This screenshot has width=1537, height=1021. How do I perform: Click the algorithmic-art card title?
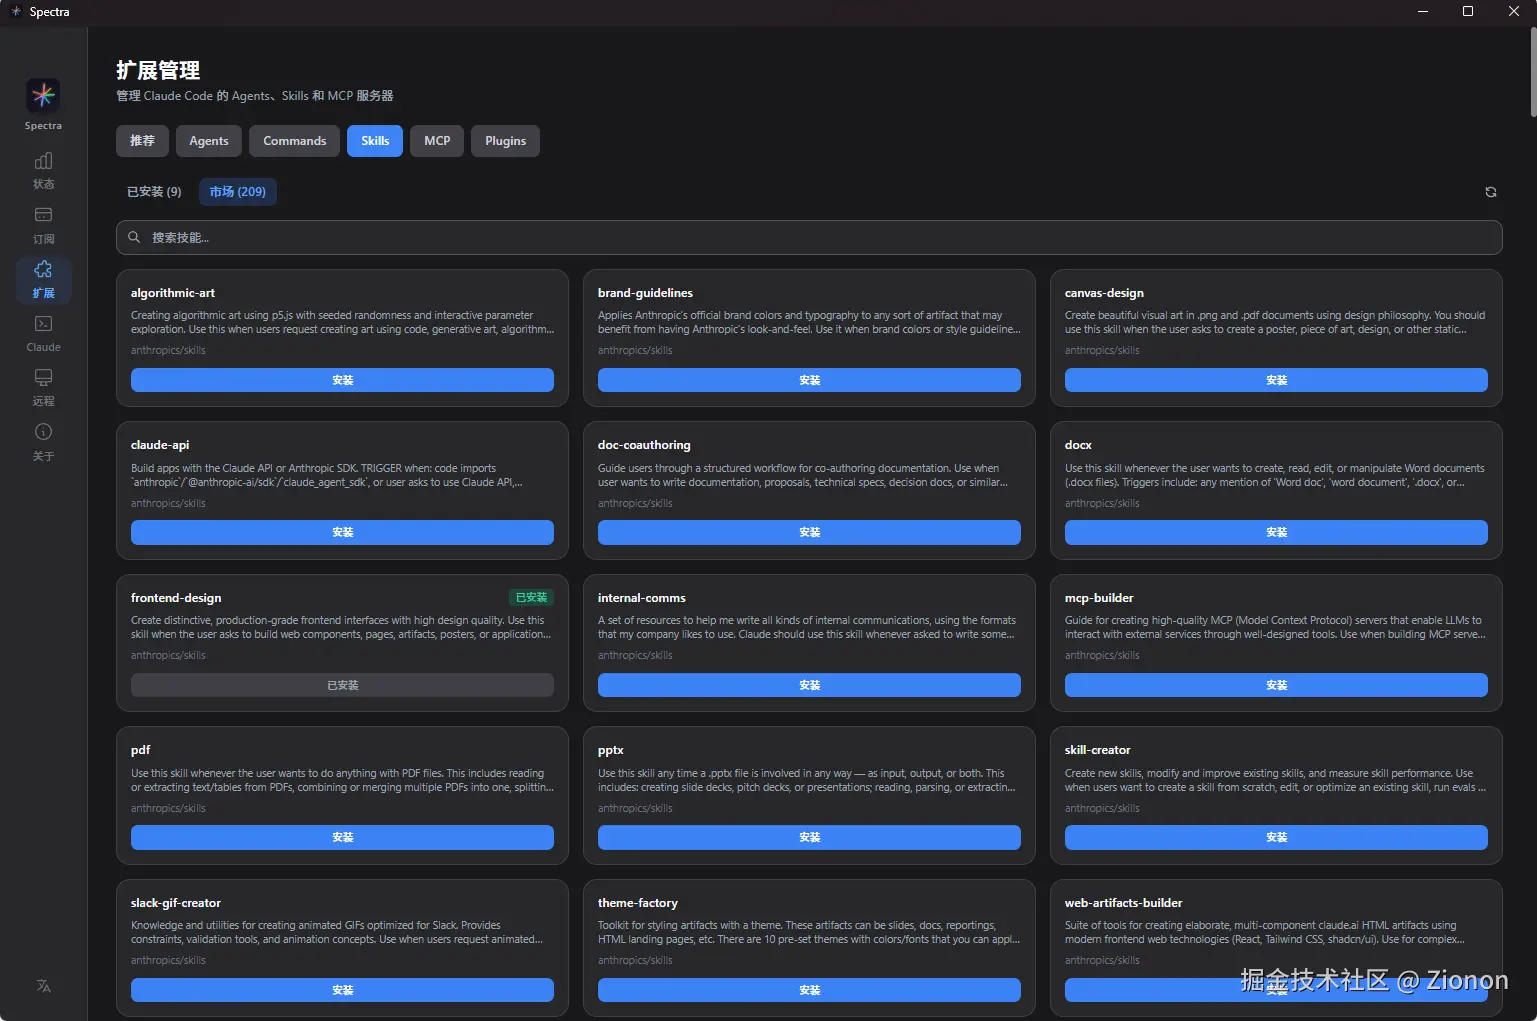pyautogui.click(x=173, y=293)
